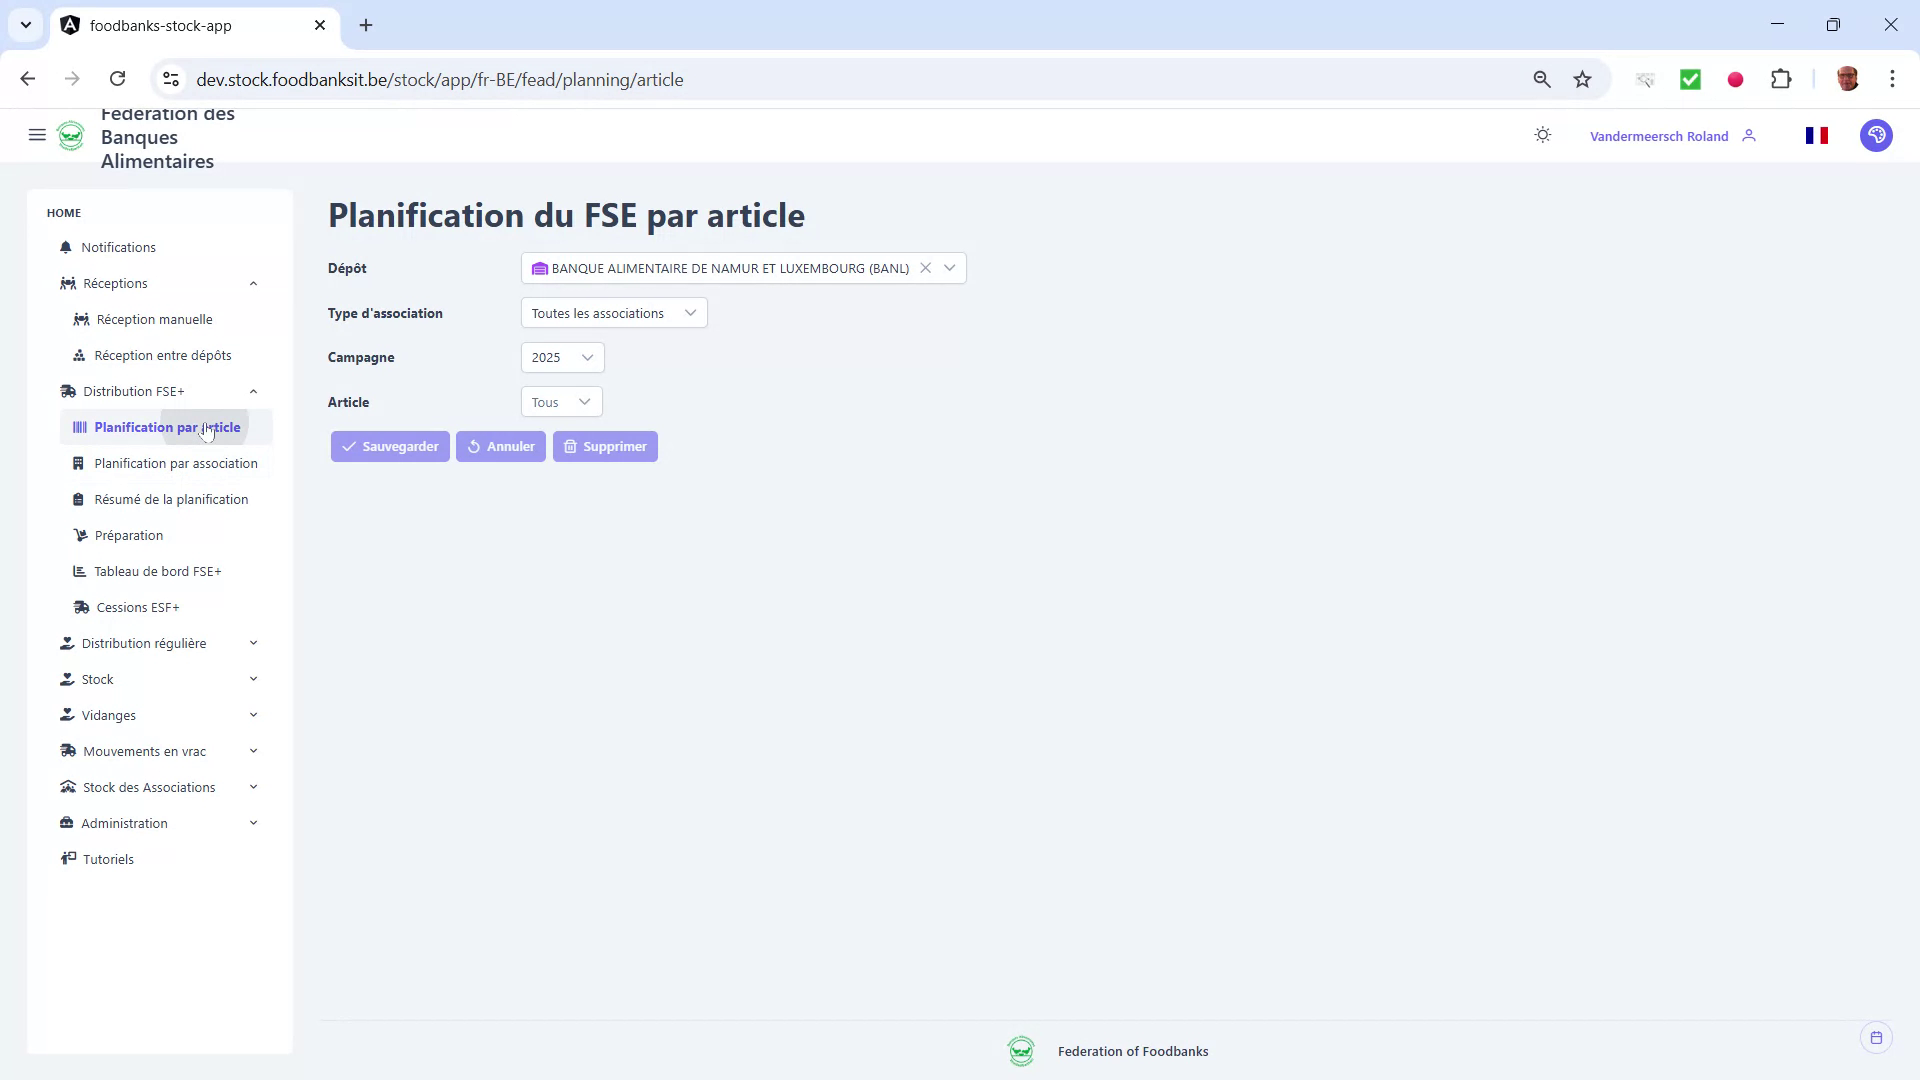Collapse the Distribution FSE+ section
Image resolution: width=1920 pixels, height=1080 pixels.
253,391
